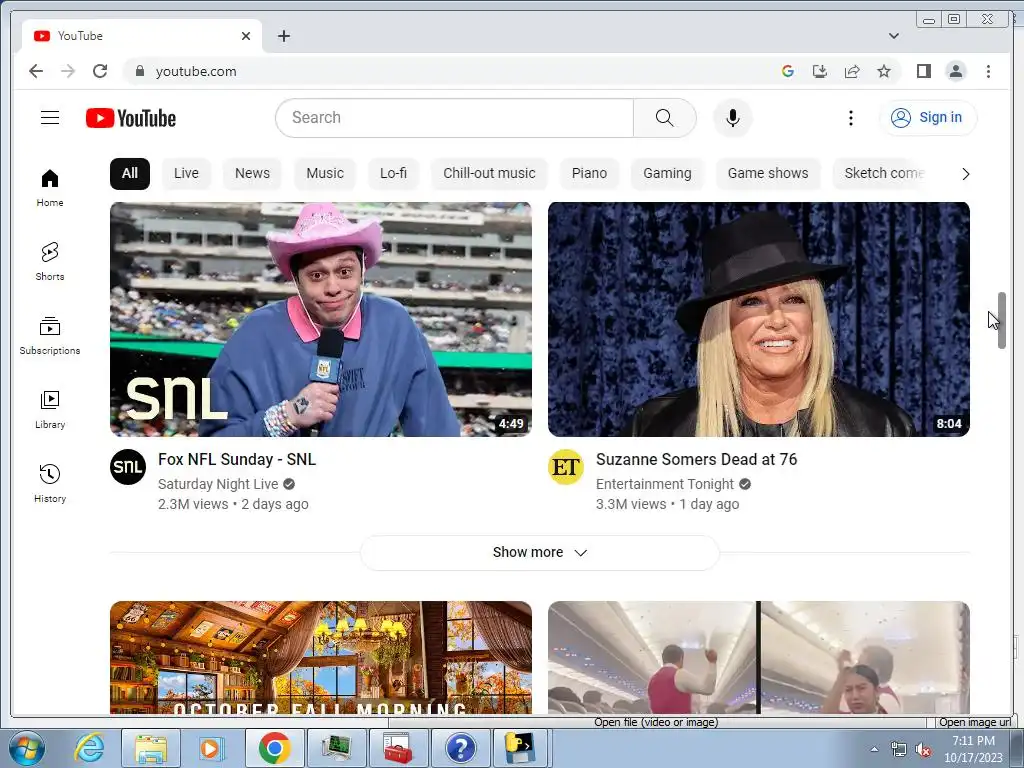Select the Music filter chip

click(x=325, y=173)
